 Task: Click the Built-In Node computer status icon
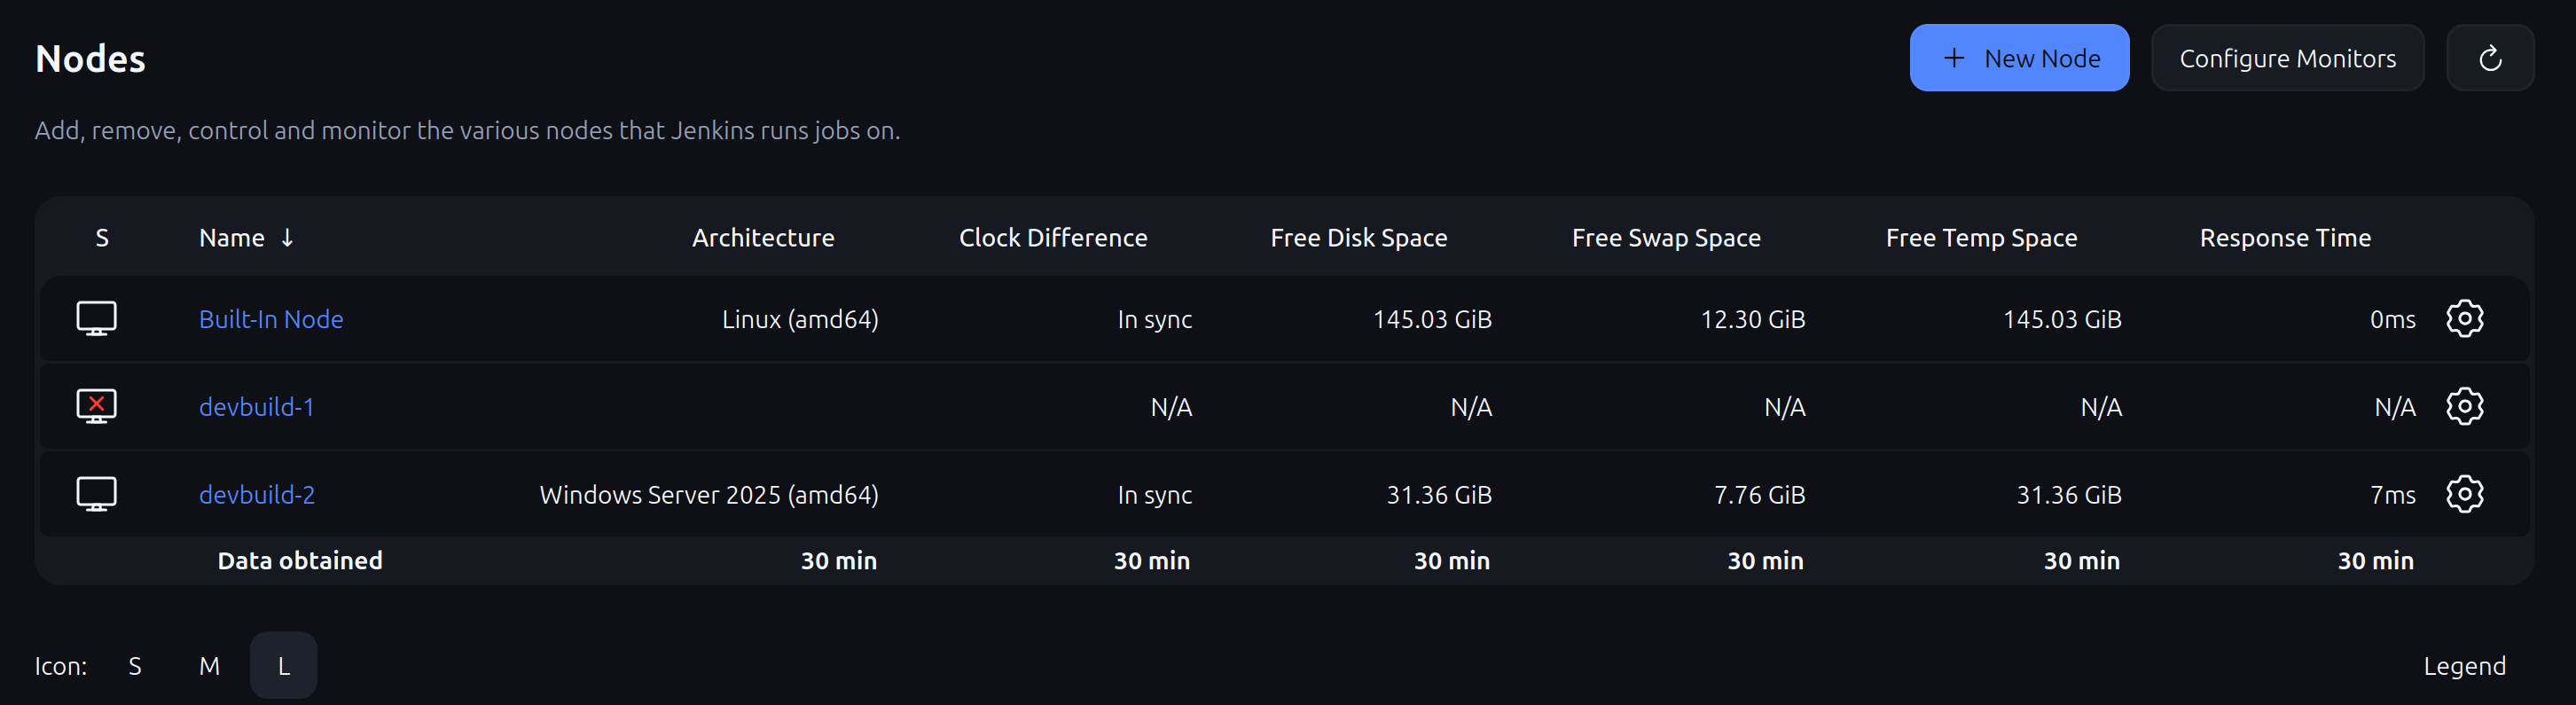tap(97, 319)
